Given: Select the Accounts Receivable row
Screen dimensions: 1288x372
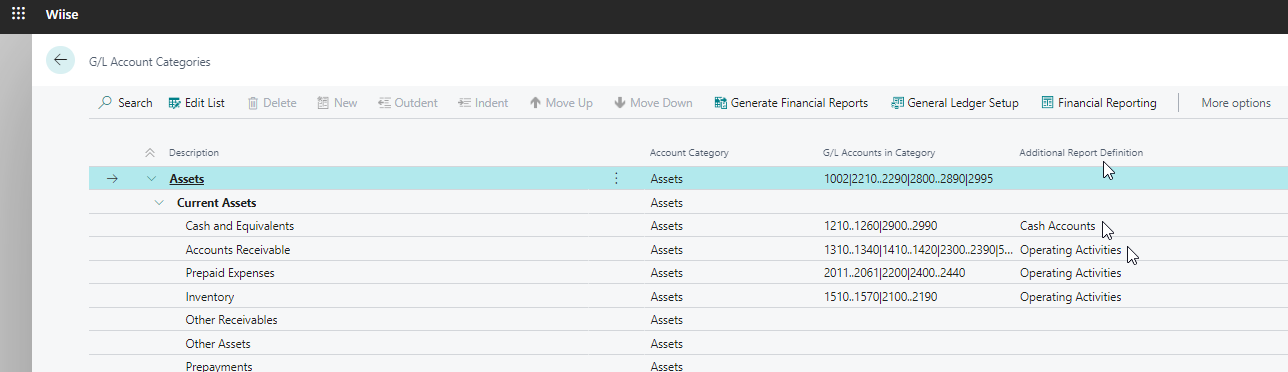Looking at the screenshot, I should point(688,250).
